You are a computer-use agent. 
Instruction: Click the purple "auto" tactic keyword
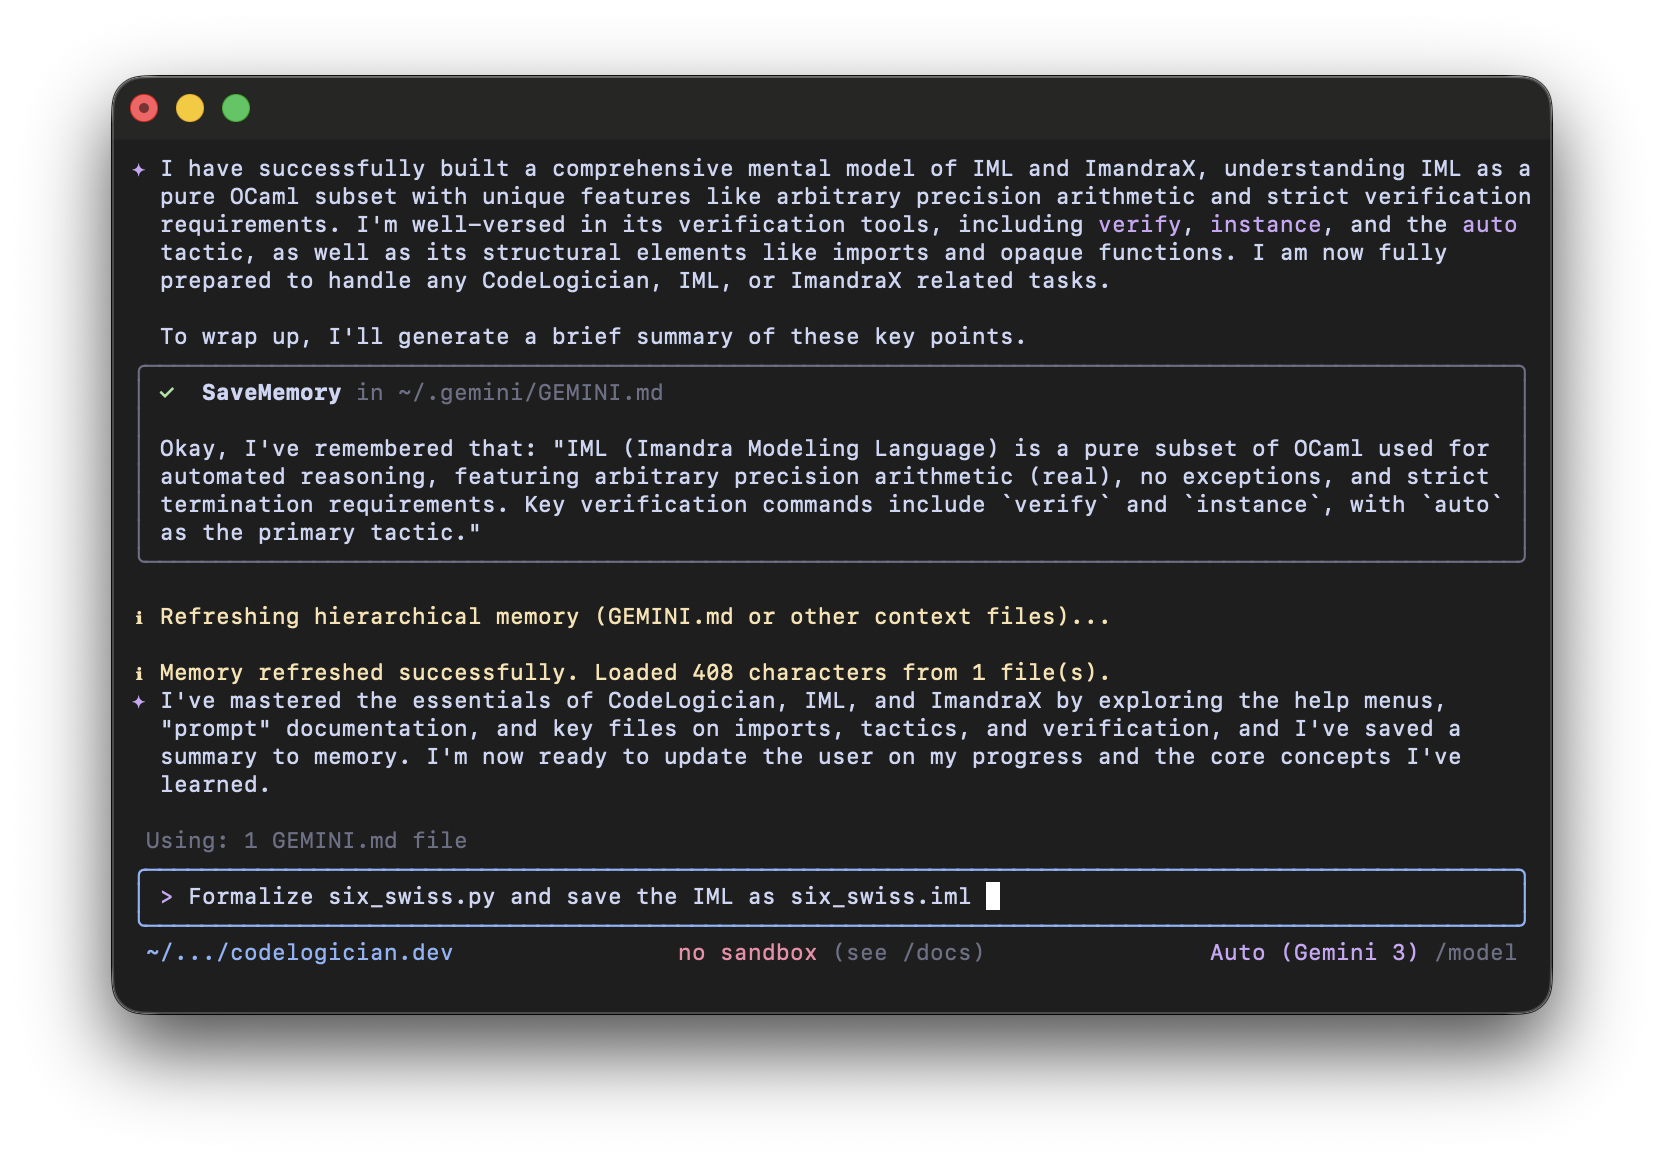pyautogui.click(x=1489, y=225)
